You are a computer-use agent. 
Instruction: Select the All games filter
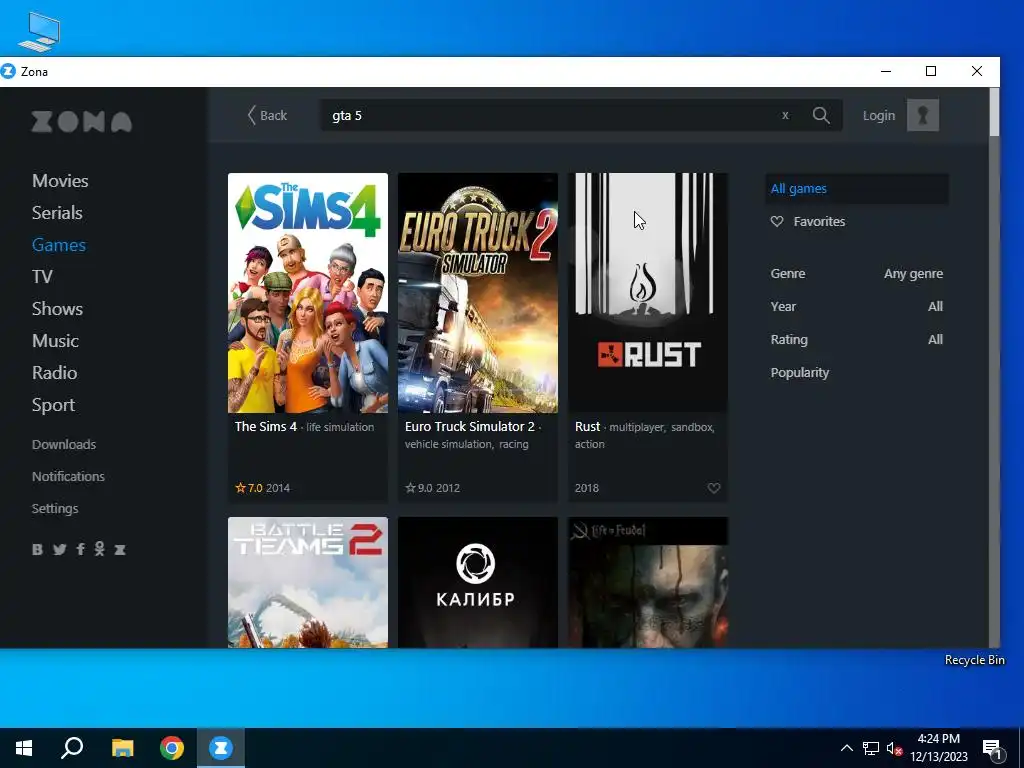857,189
